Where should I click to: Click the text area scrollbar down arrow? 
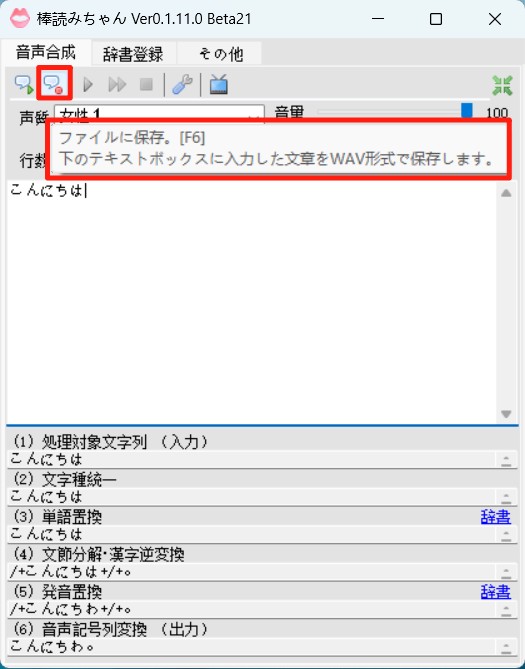coord(506,414)
